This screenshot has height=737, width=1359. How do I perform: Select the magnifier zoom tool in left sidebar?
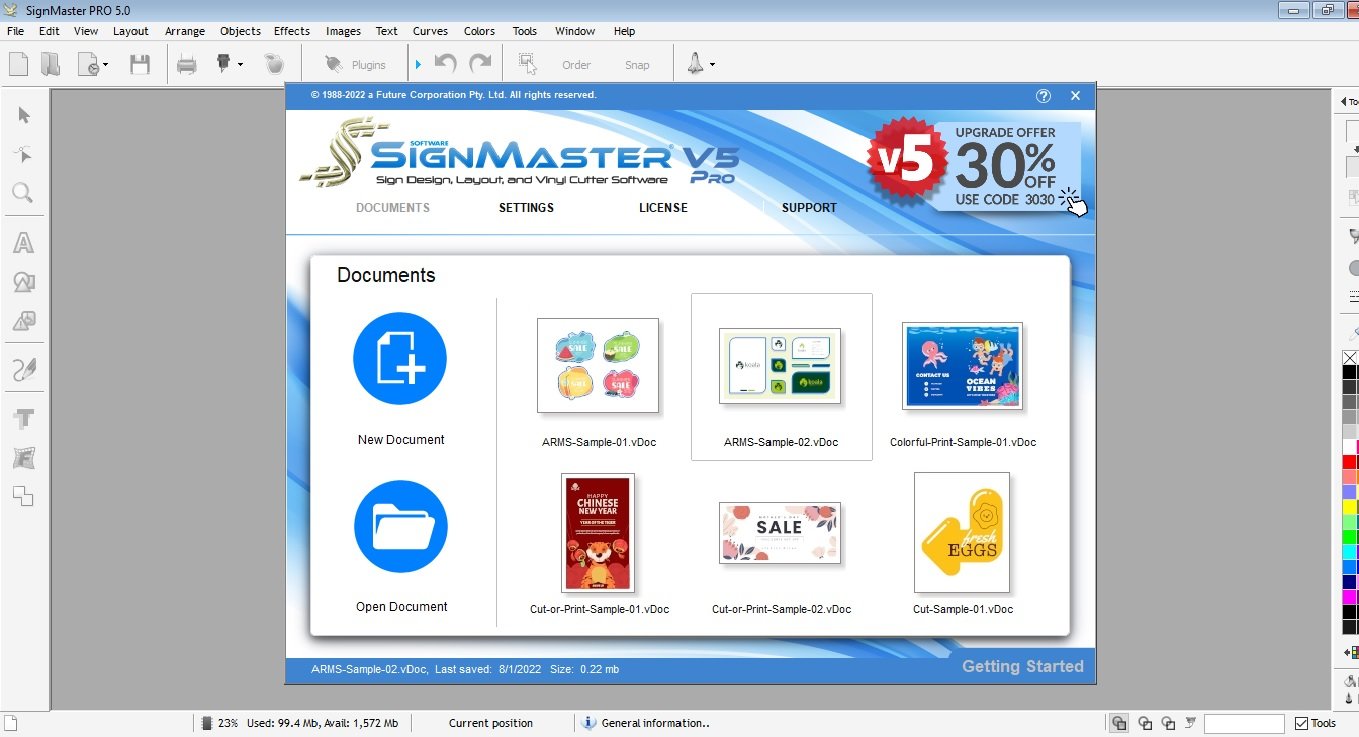tap(23, 193)
